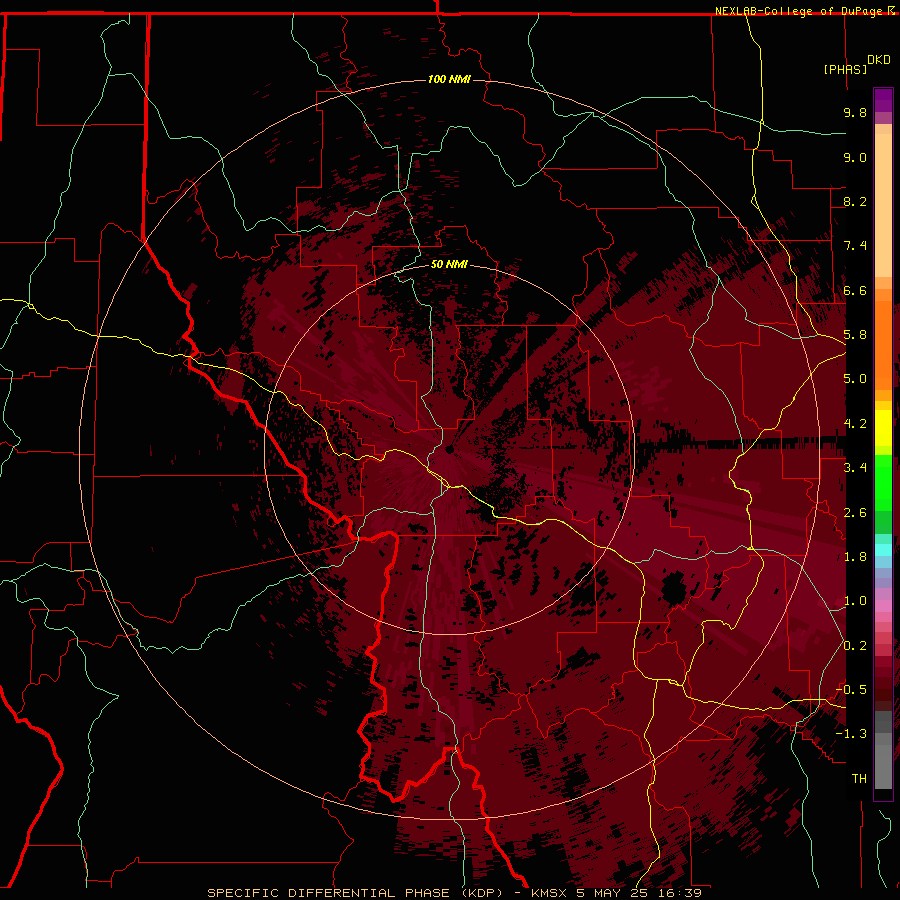Click the TH threshold label

859,779
